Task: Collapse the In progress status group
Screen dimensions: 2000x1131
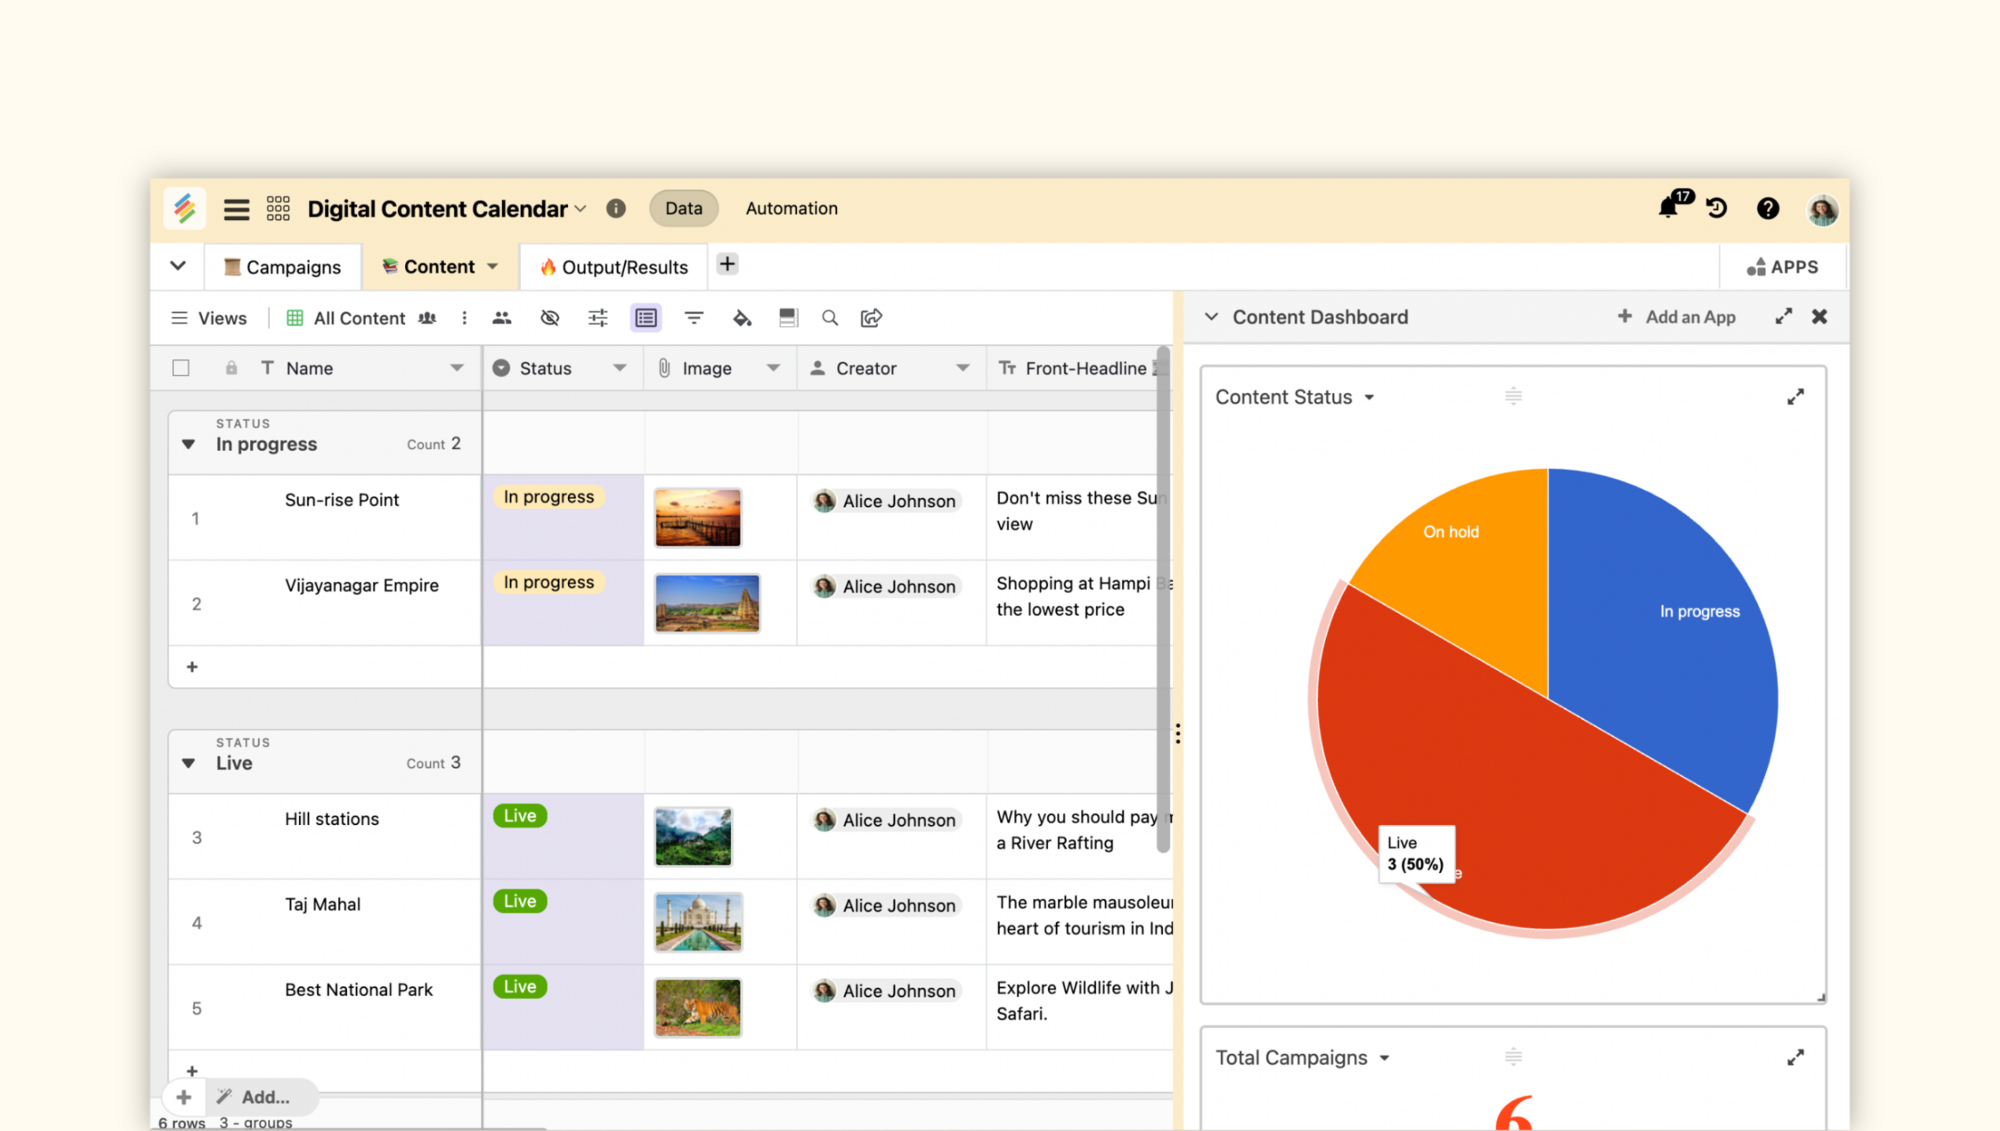Action: (188, 444)
